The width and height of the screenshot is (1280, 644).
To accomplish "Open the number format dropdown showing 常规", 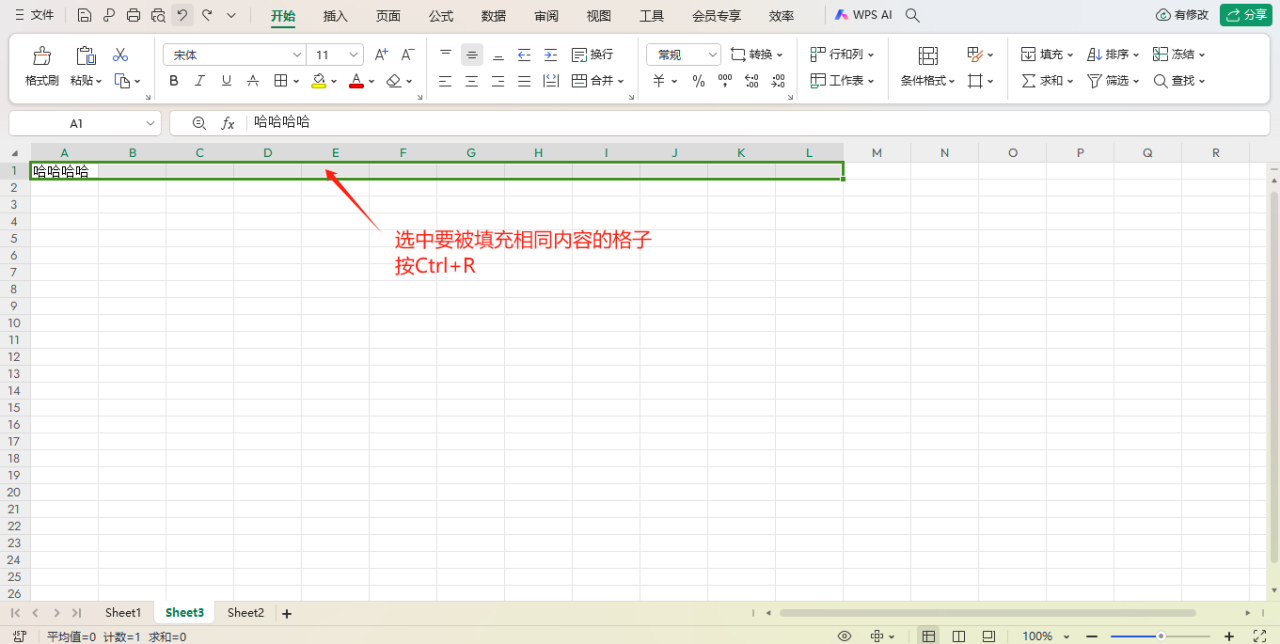I will [713, 55].
